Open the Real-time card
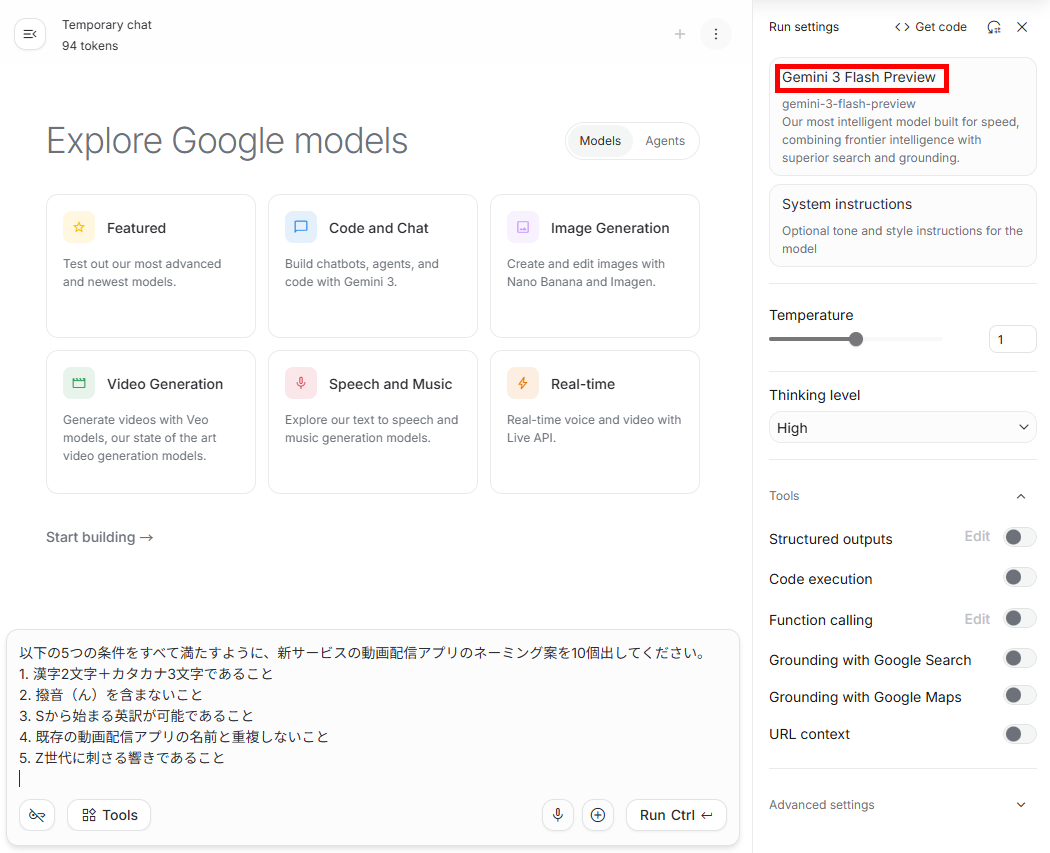The height and width of the screenshot is (853, 1050). (x=595, y=422)
